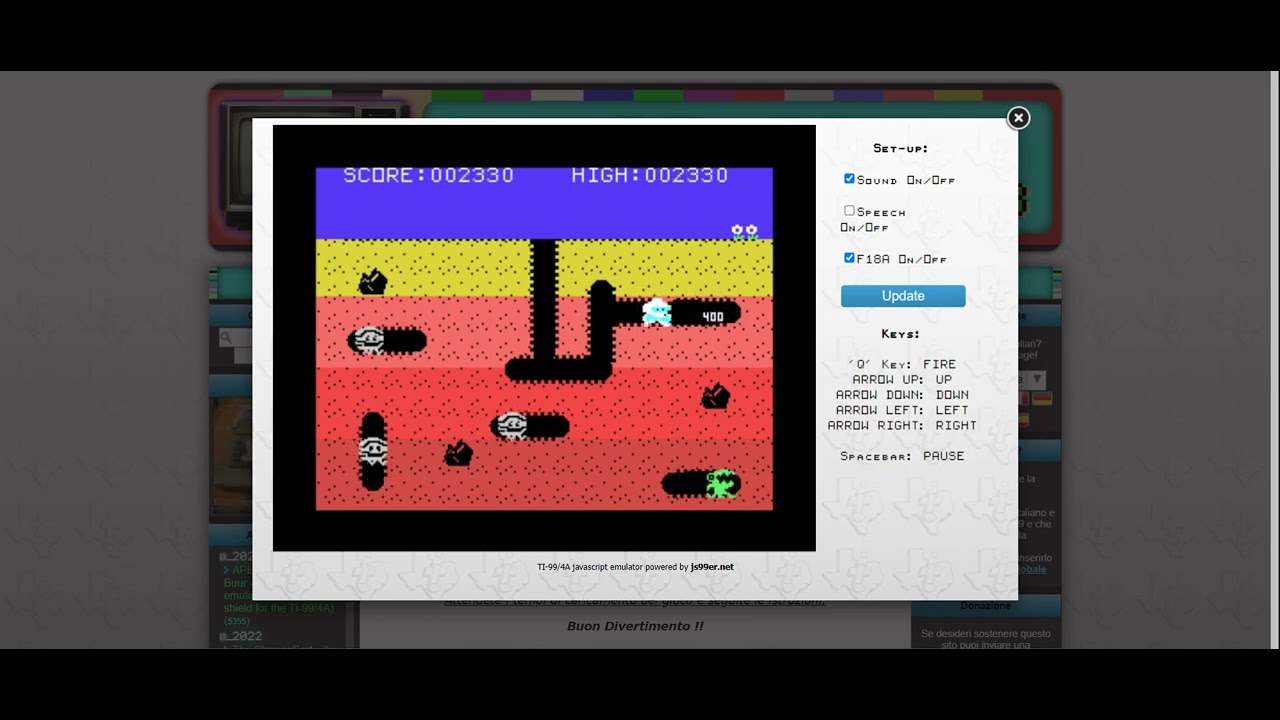Screen dimensions: 1280x720
Task: Click the blue Update button
Action: (903, 296)
